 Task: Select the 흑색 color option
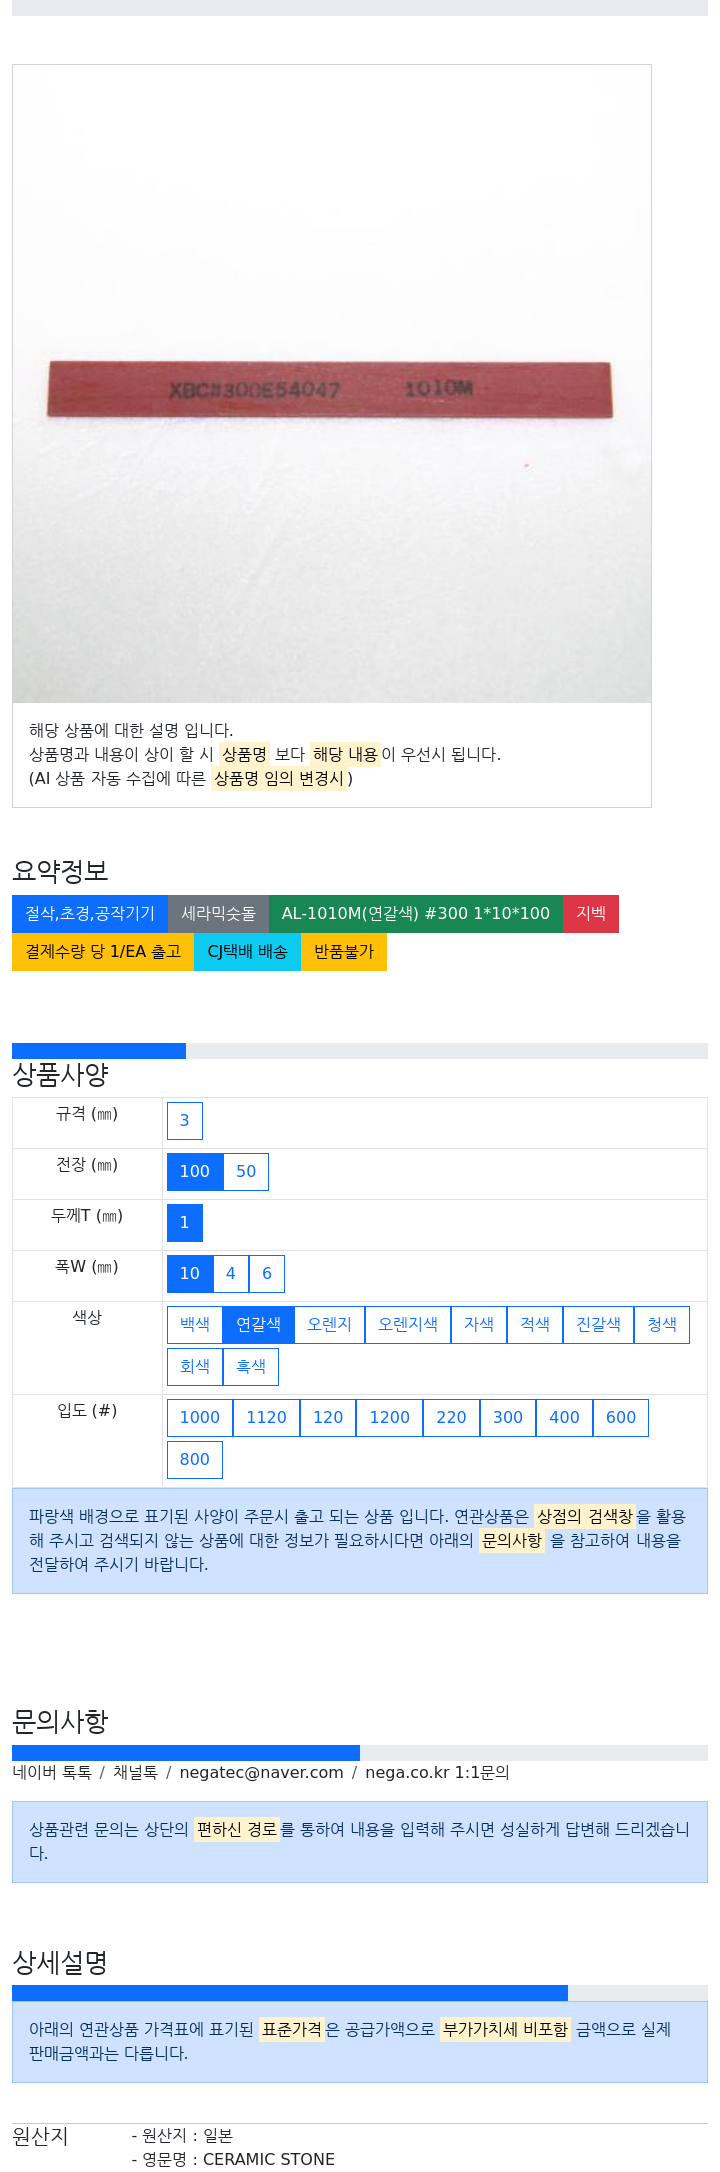251,1367
